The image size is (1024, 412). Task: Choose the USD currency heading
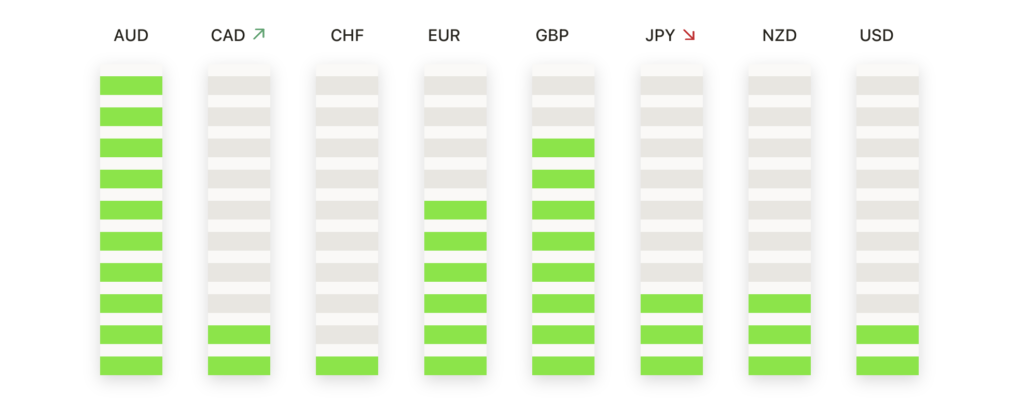coord(876,35)
